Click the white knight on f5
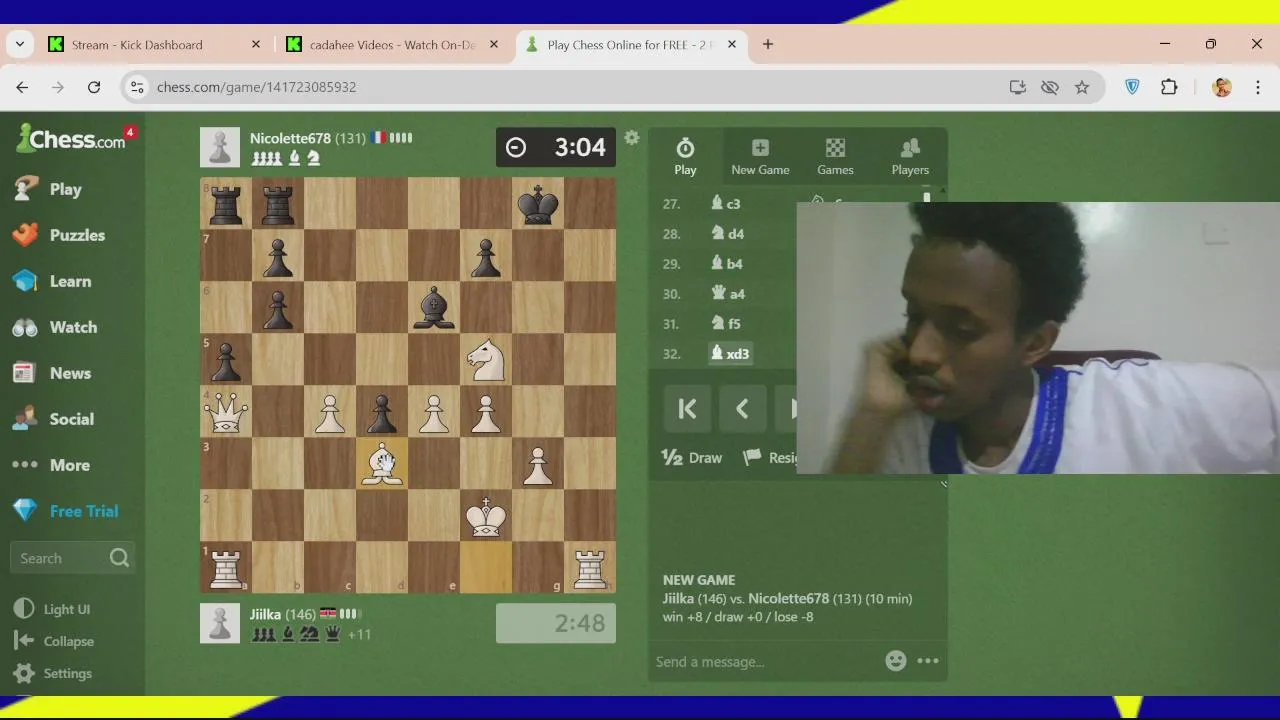This screenshot has height=720, width=1280. [486, 359]
